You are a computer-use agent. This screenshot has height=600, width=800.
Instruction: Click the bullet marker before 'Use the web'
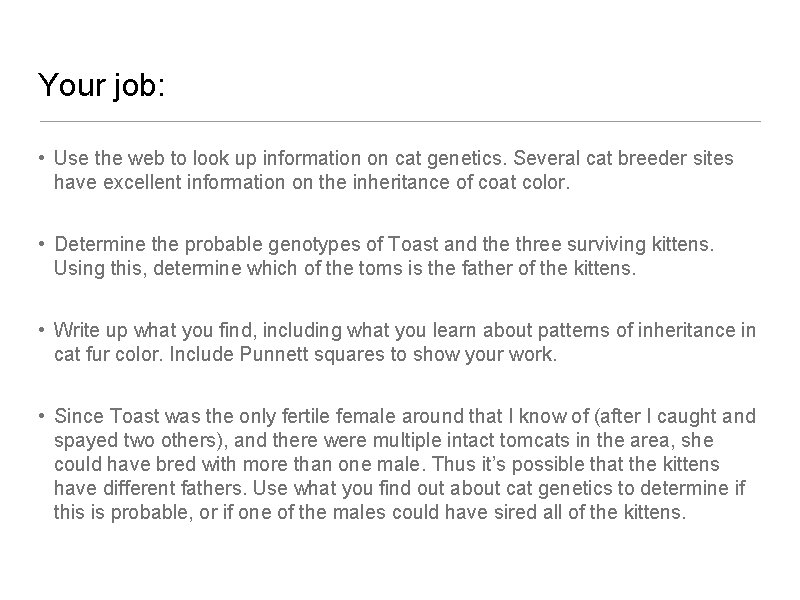(x=41, y=159)
